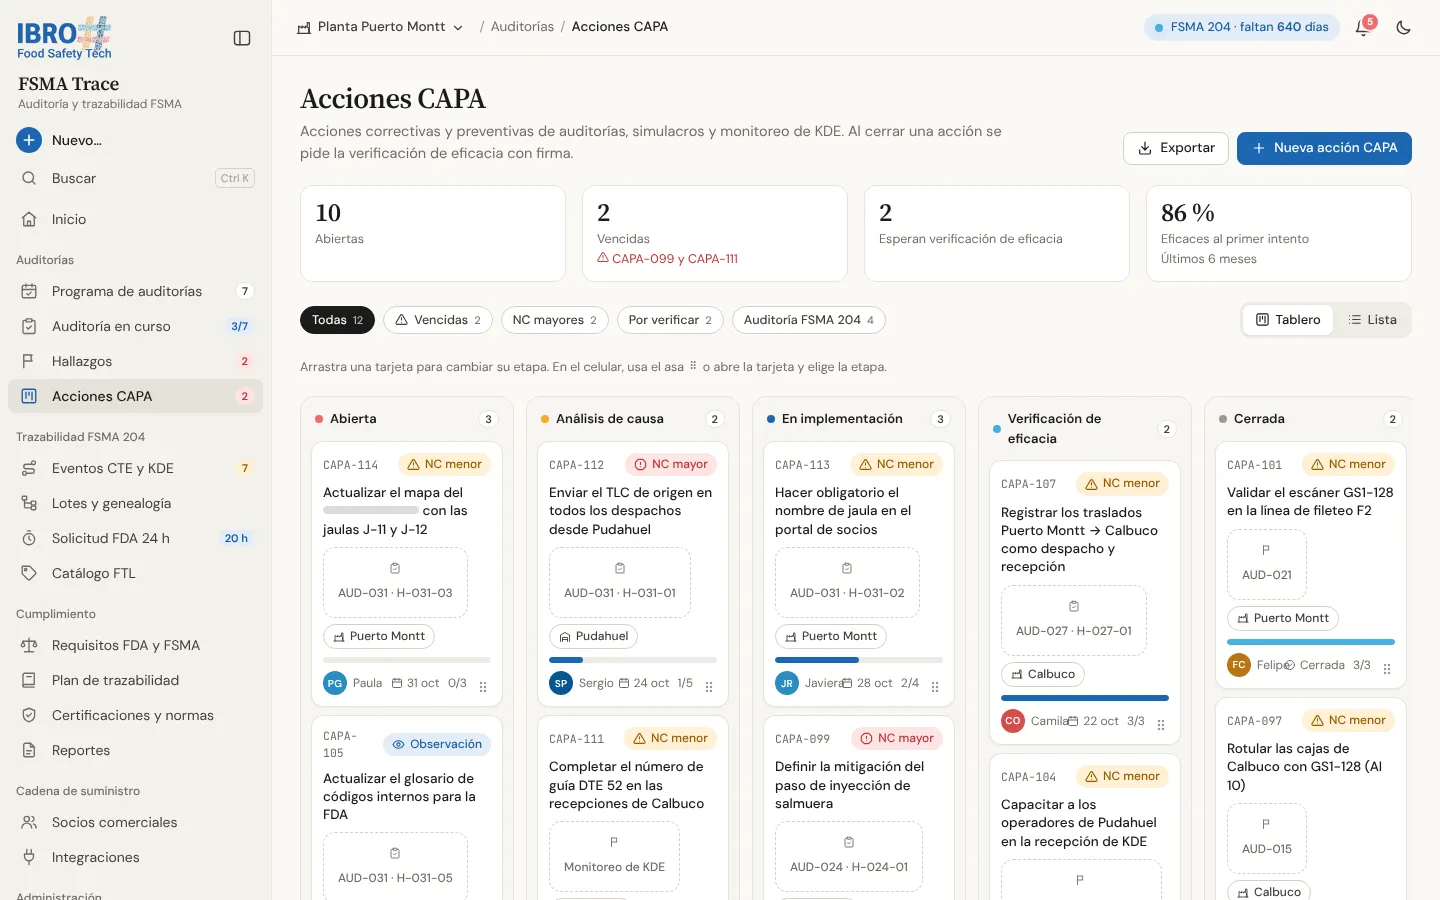Click the drag handle on card CAPA-101
This screenshot has width=1440, height=900.
[x=1387, y=669]
